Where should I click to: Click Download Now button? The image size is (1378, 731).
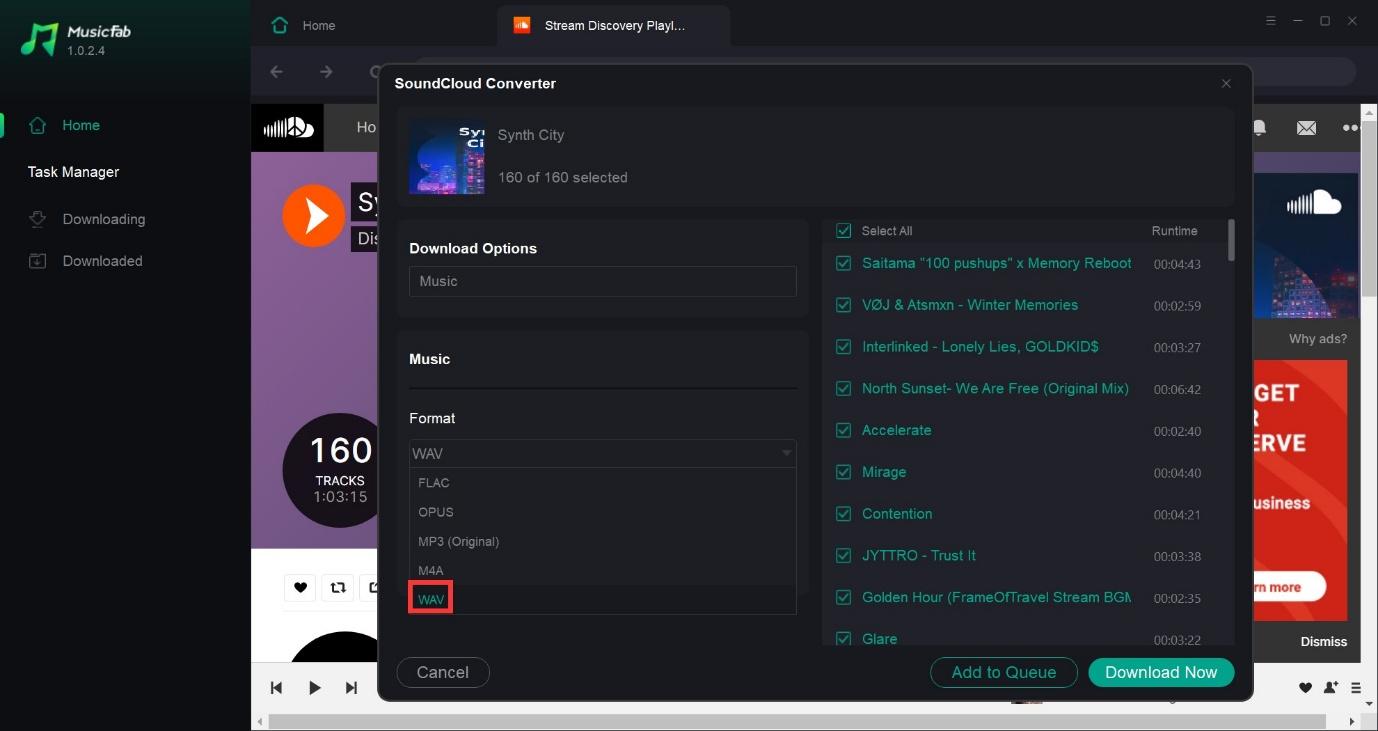1161,672
